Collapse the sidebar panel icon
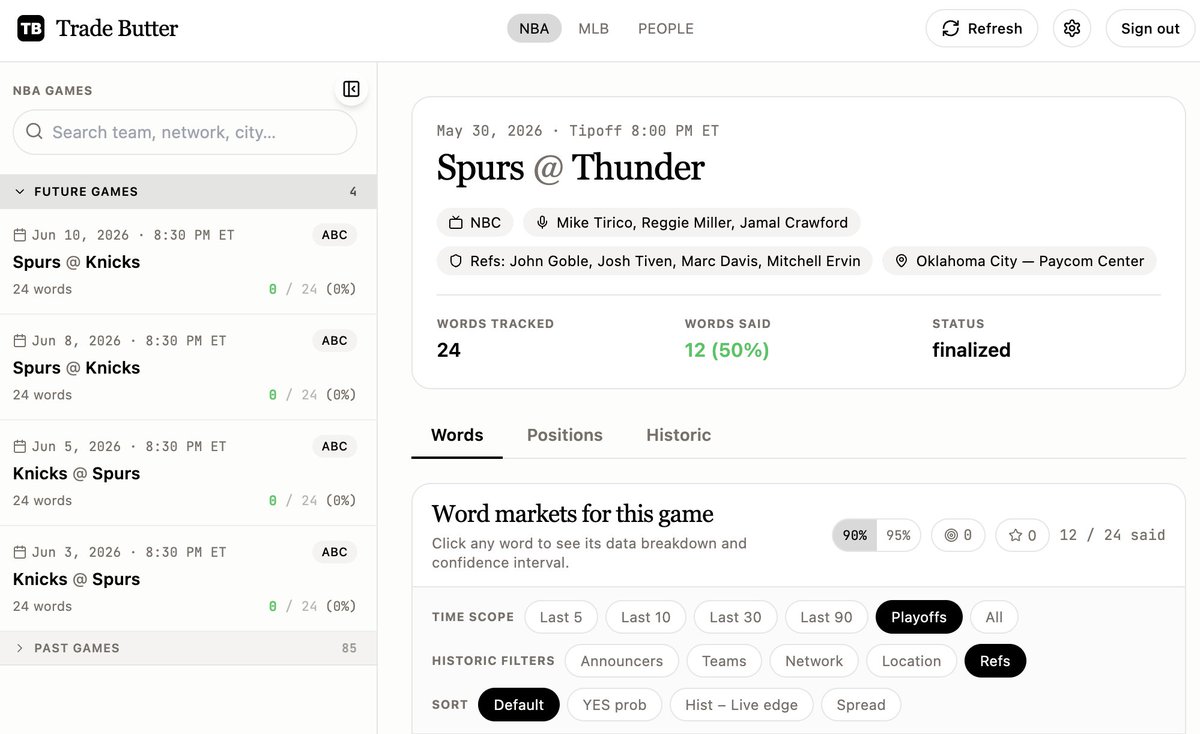1200x734 pixels. [351, 89]
